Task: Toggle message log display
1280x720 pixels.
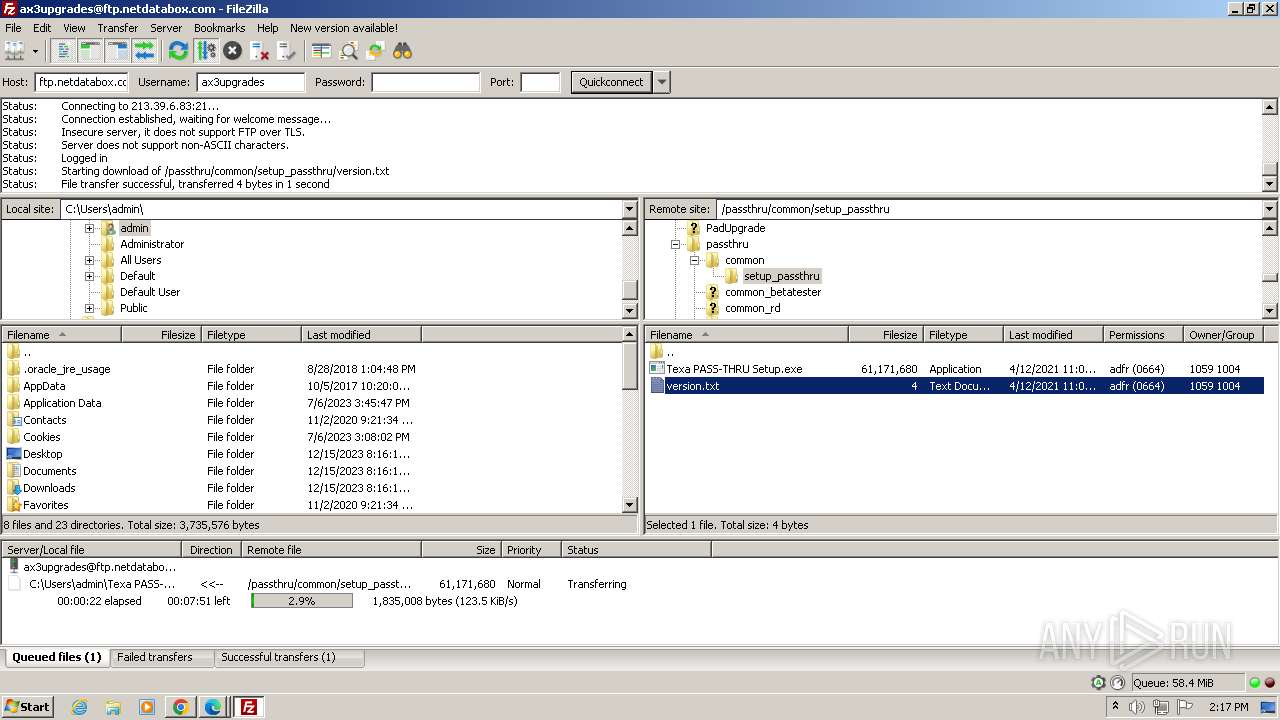Action: pos(64,50)
